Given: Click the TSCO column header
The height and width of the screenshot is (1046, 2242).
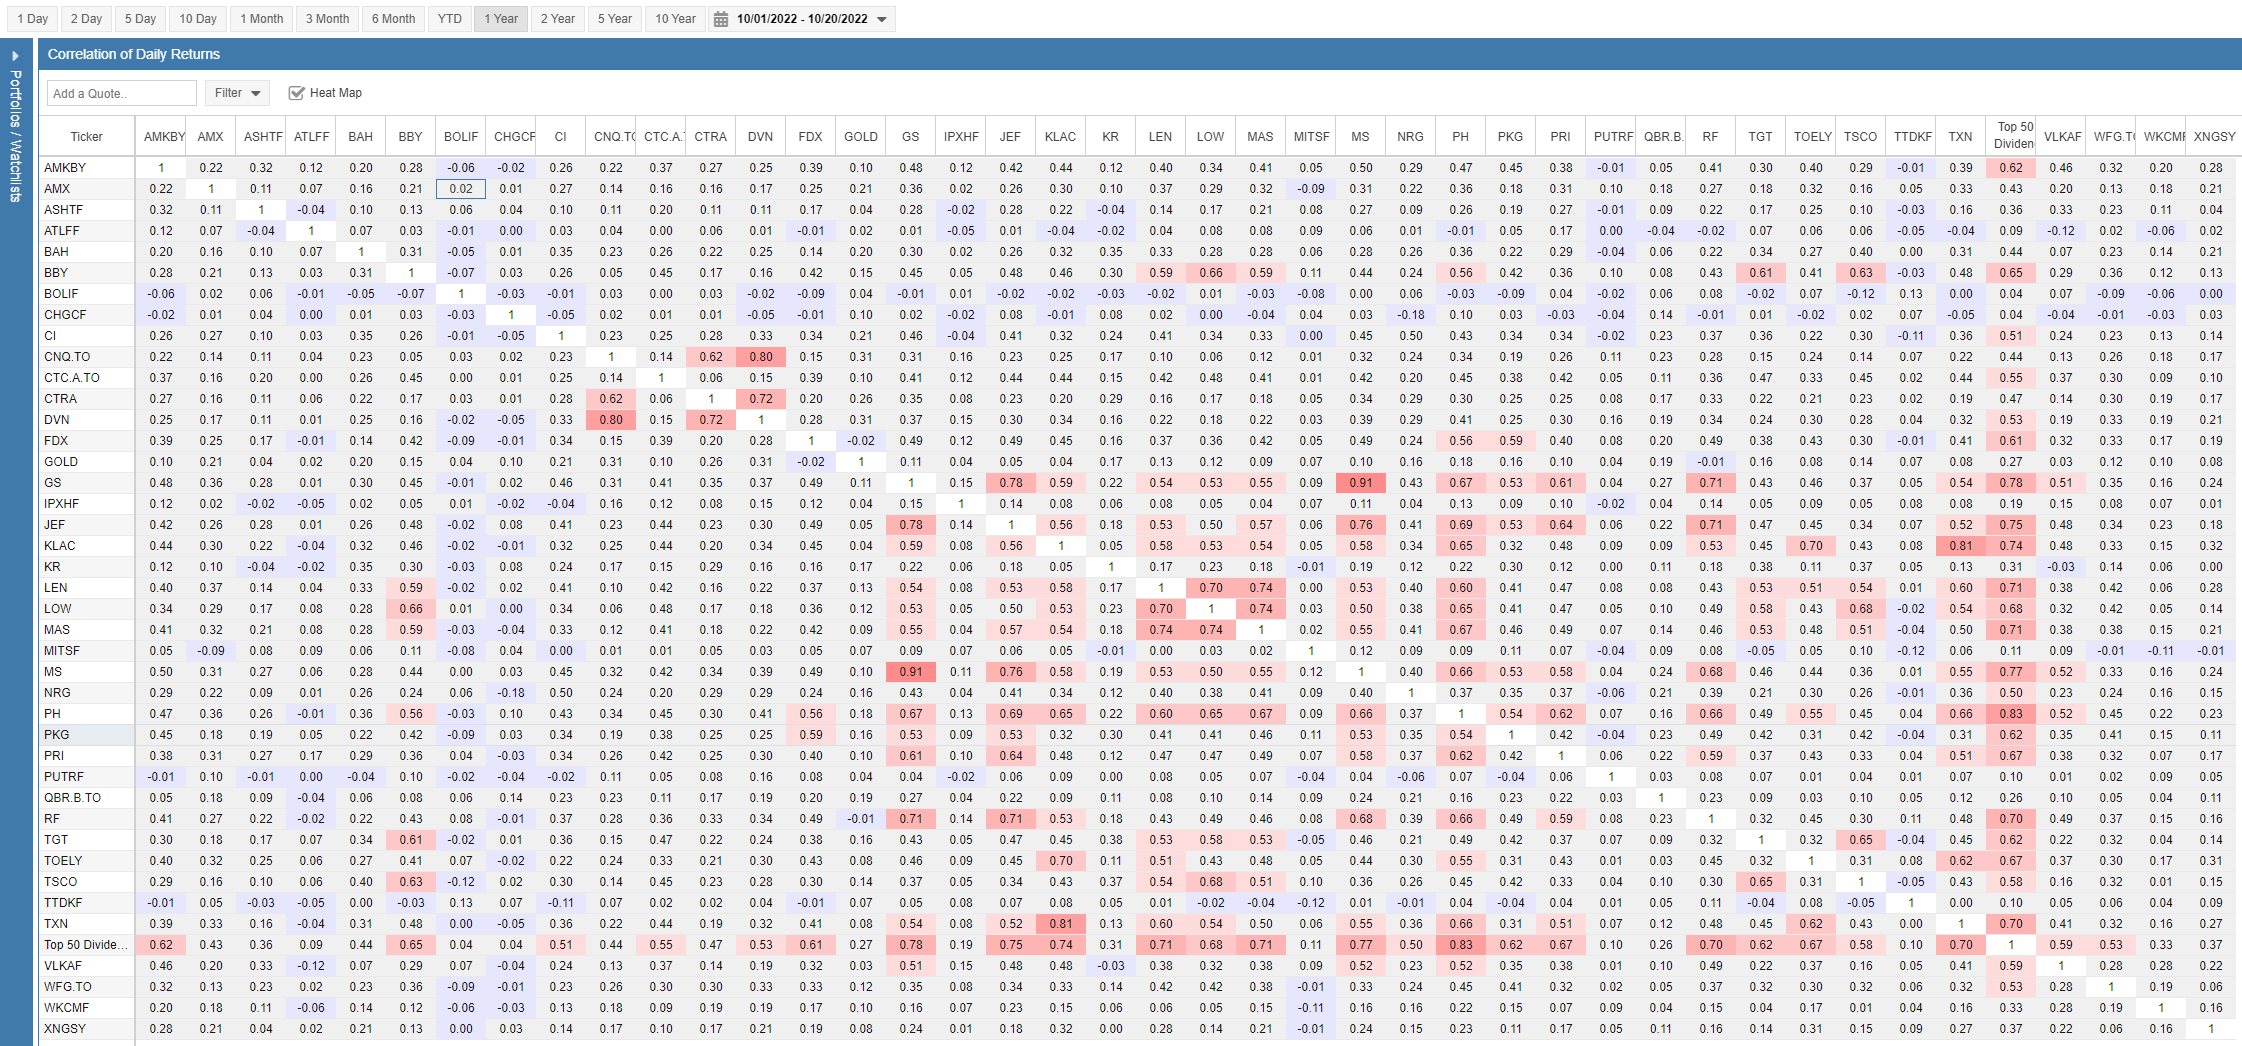Looking at the screenshot, I should 1861,137.
